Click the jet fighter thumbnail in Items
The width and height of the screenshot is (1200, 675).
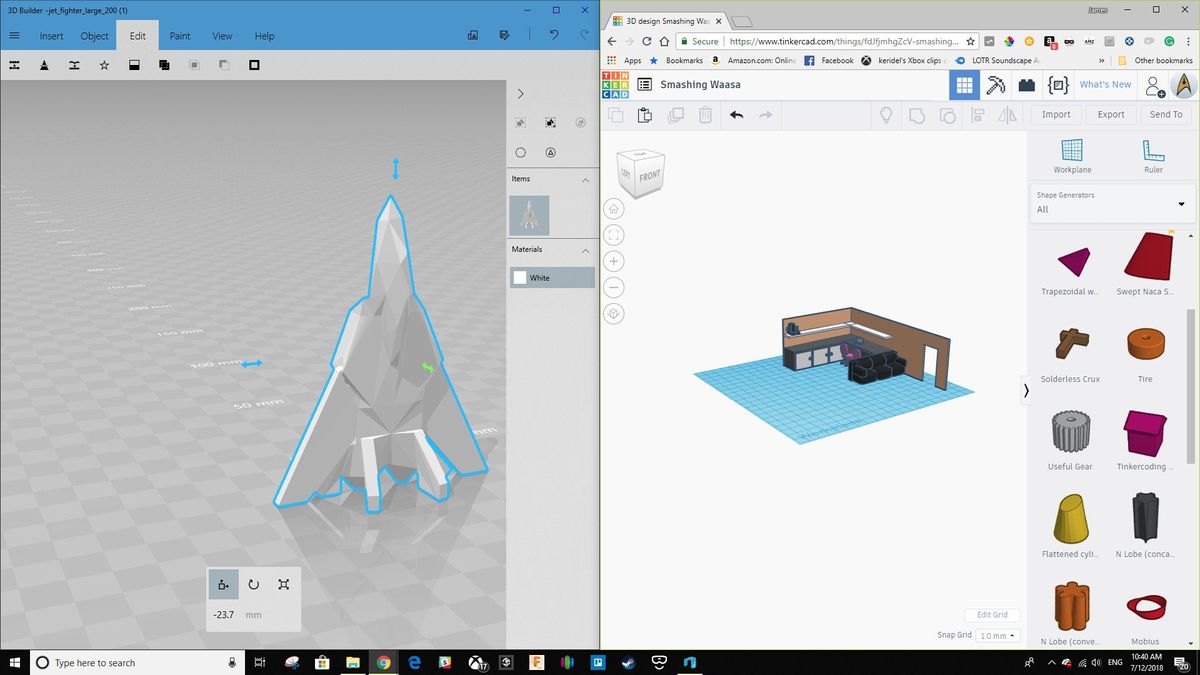point(529,214)
